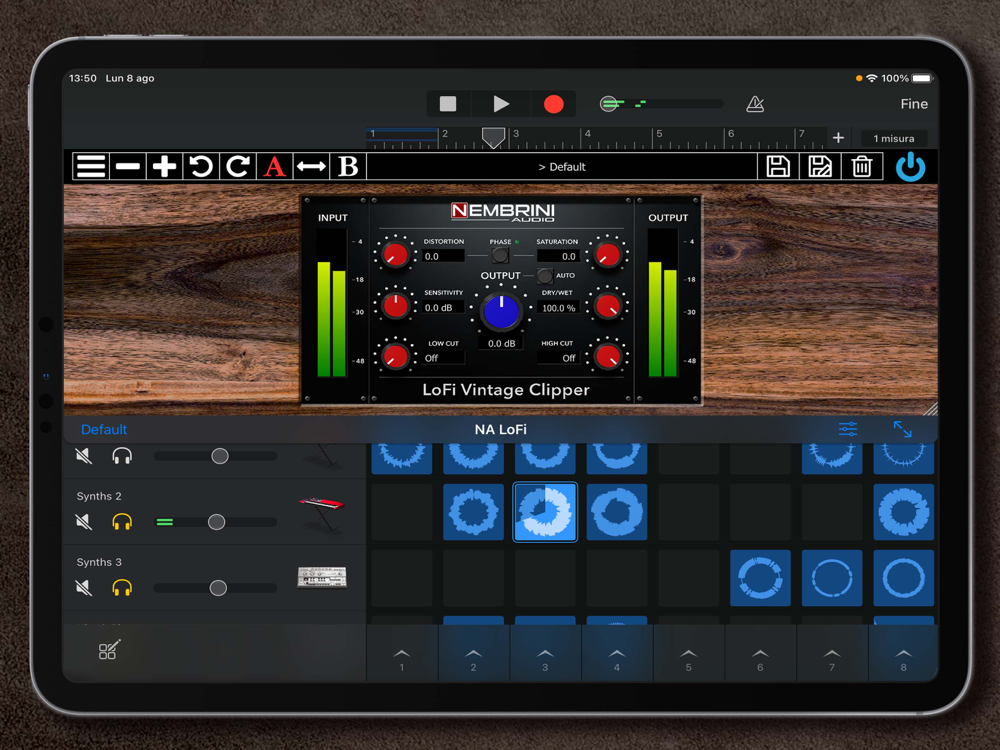Click the Synths 3 volume slider
1000x750 pixels.
point(216,587)
